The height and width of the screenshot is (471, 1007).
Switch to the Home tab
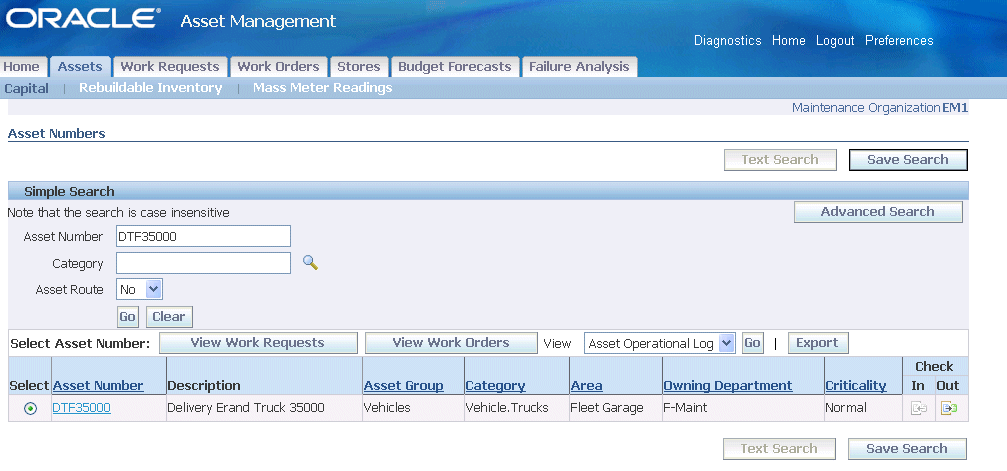(x=22, y=67)
